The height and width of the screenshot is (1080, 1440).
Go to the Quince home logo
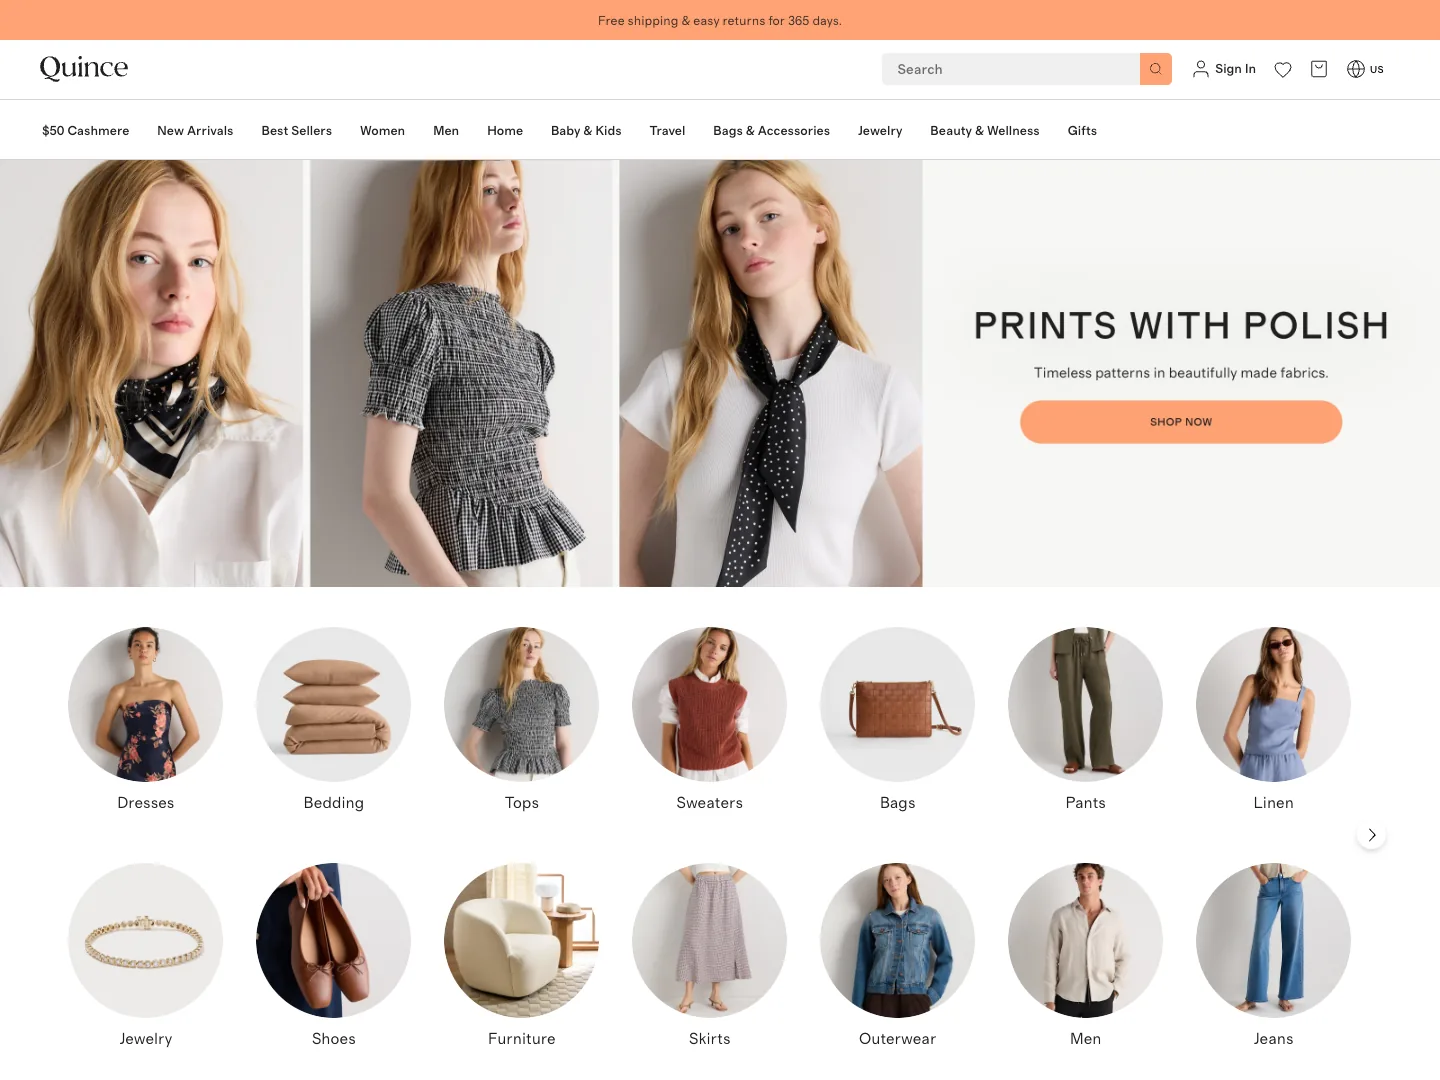point(84,68)
